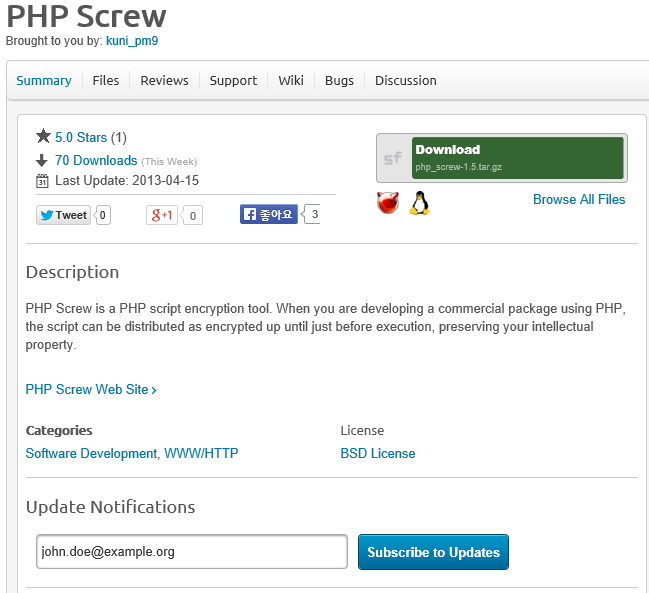
Task: Click the Categories label
Action: pyautogui.click(x=59, y=431)
